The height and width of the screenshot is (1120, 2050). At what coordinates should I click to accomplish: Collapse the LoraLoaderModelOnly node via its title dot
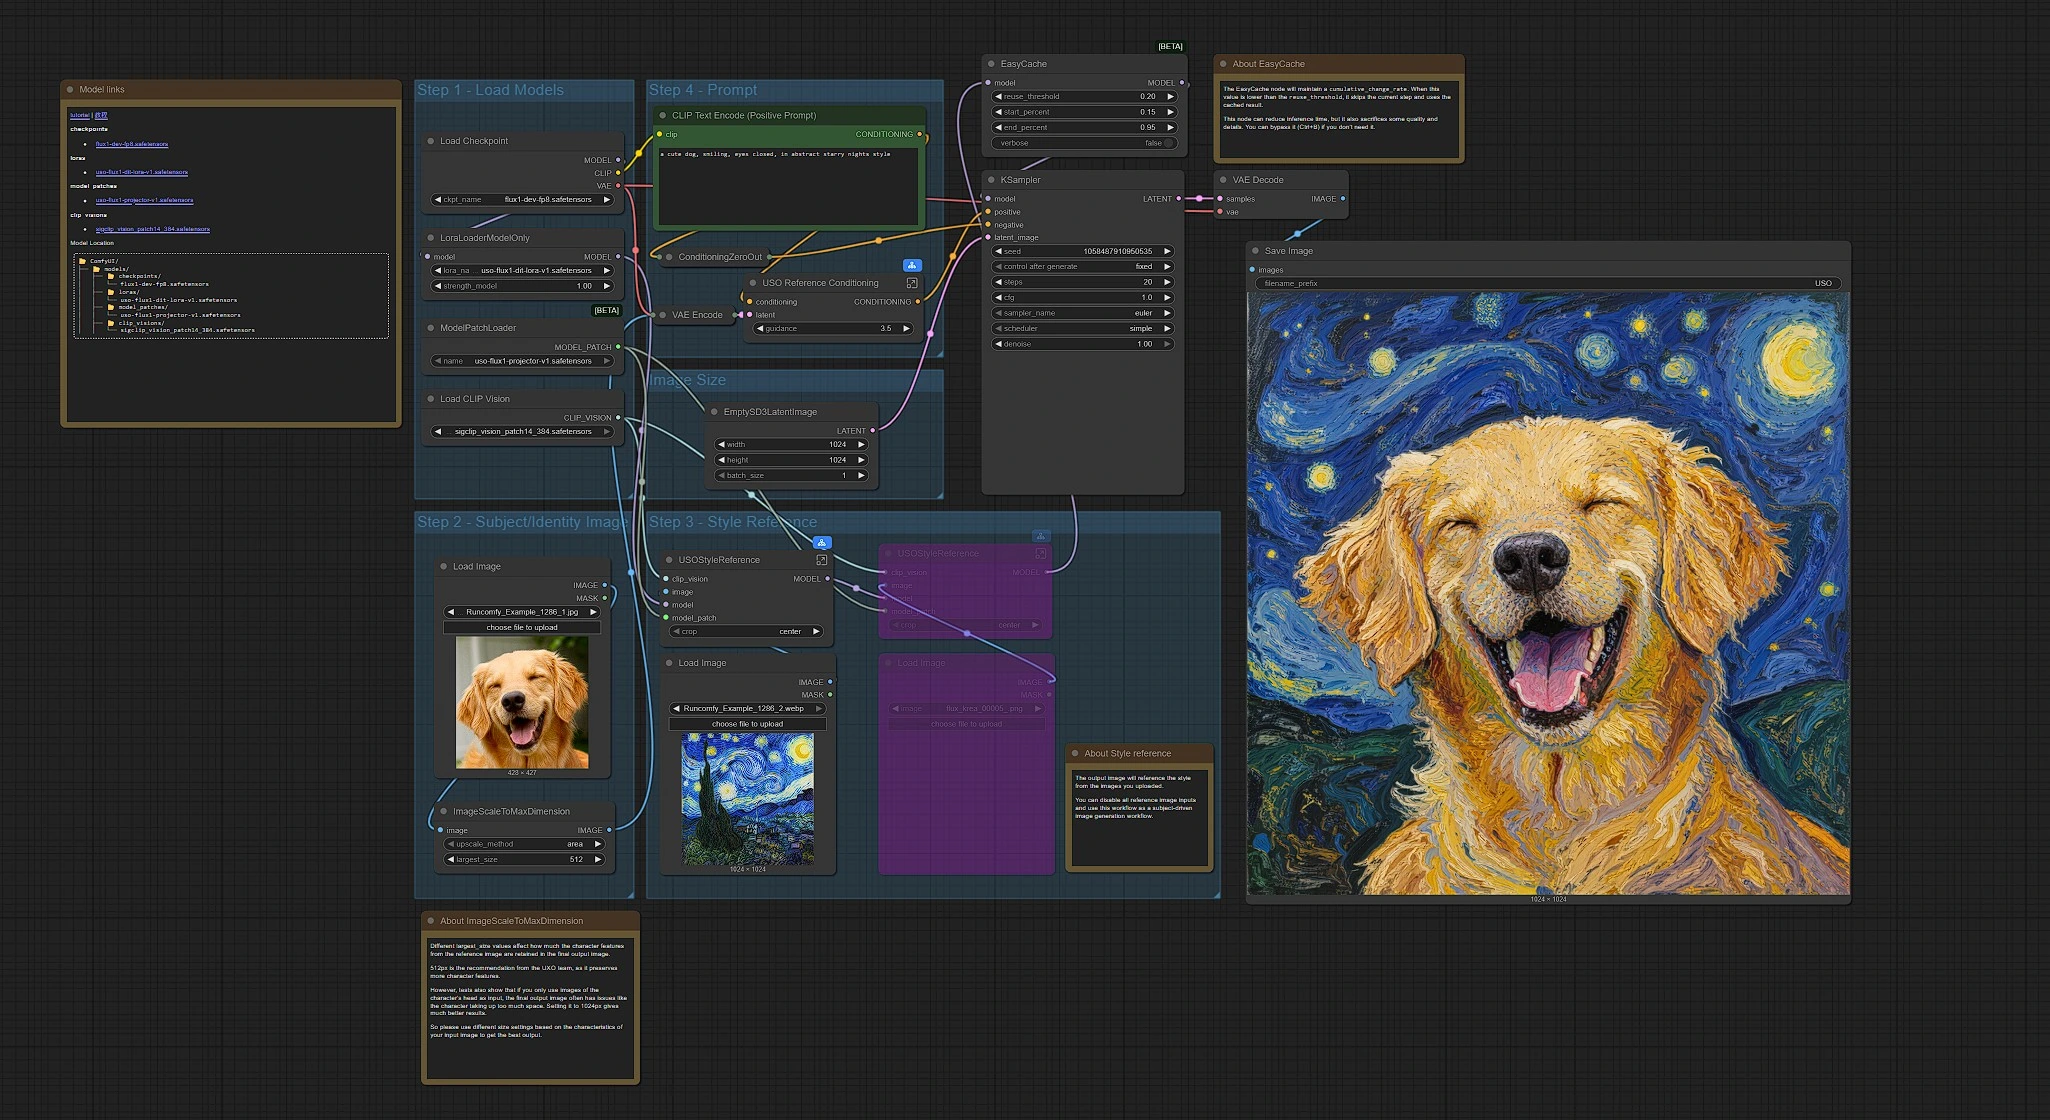(x=431, y=238)
